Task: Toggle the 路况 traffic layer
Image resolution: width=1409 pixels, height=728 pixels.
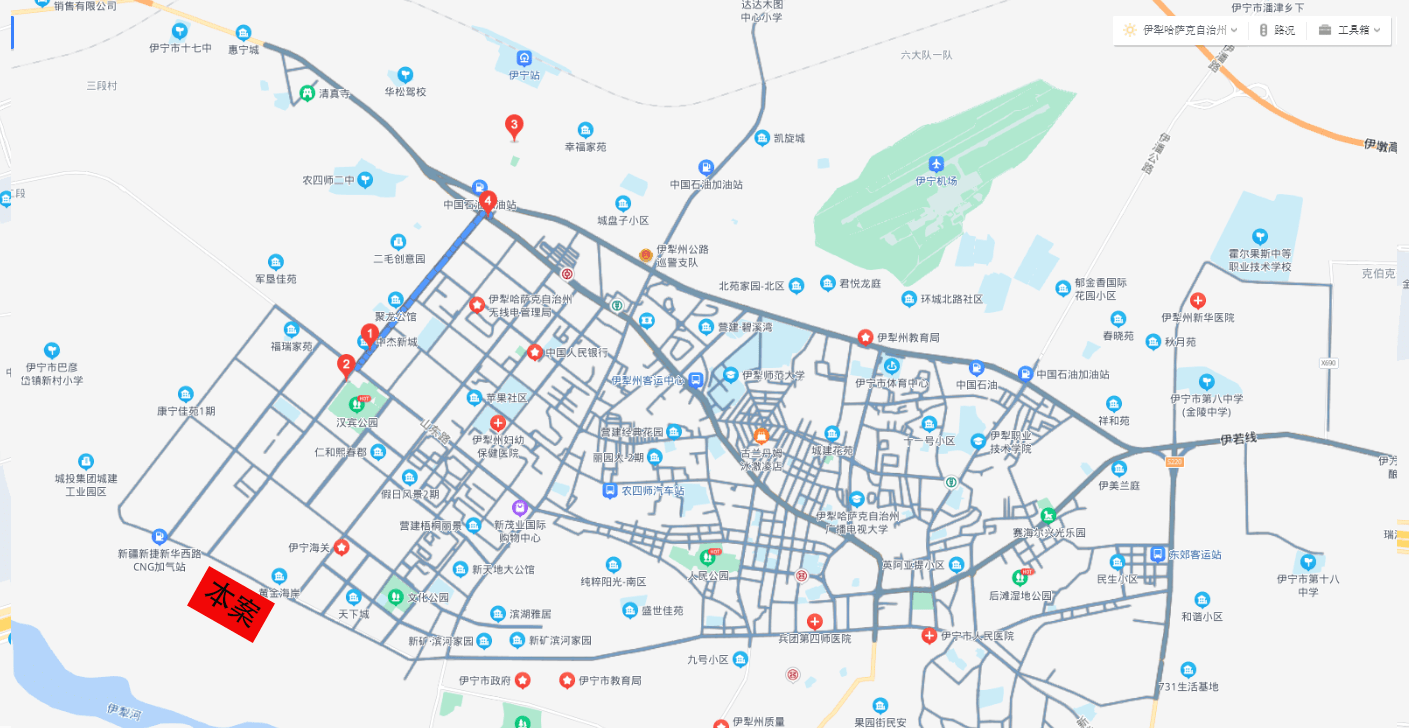Action: point(1277,30)
